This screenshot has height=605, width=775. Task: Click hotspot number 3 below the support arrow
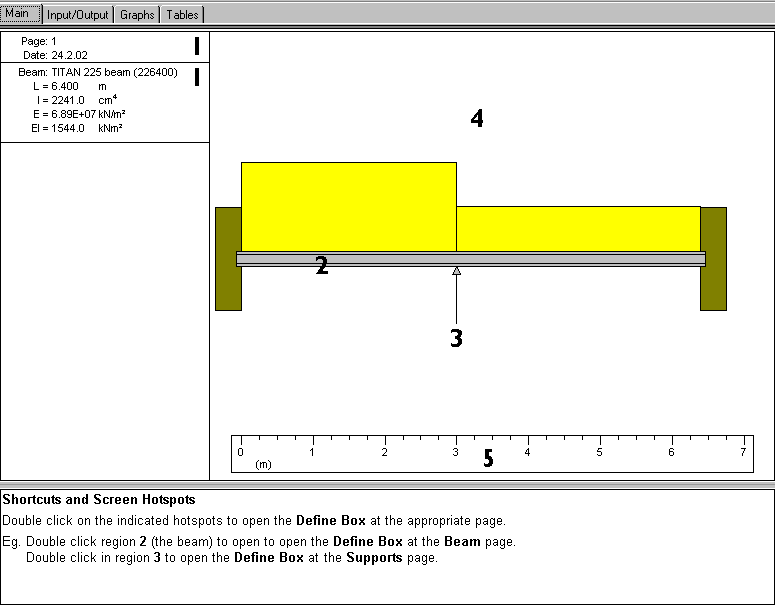456,338
